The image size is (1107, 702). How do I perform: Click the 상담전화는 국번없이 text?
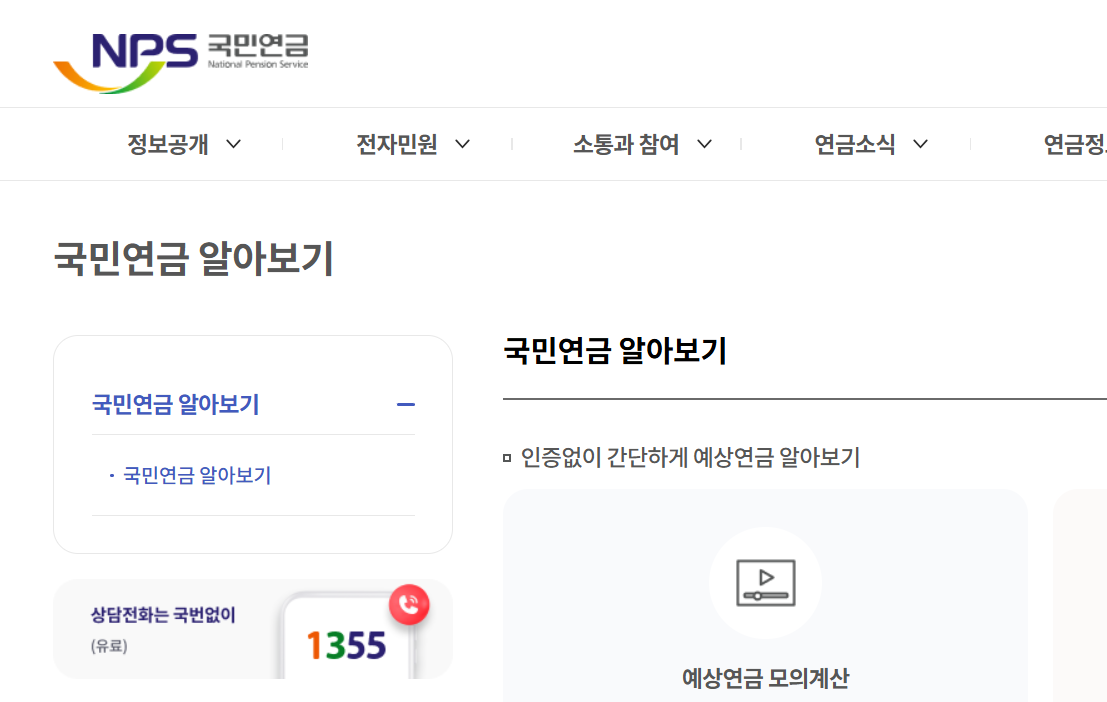point(163,615)
